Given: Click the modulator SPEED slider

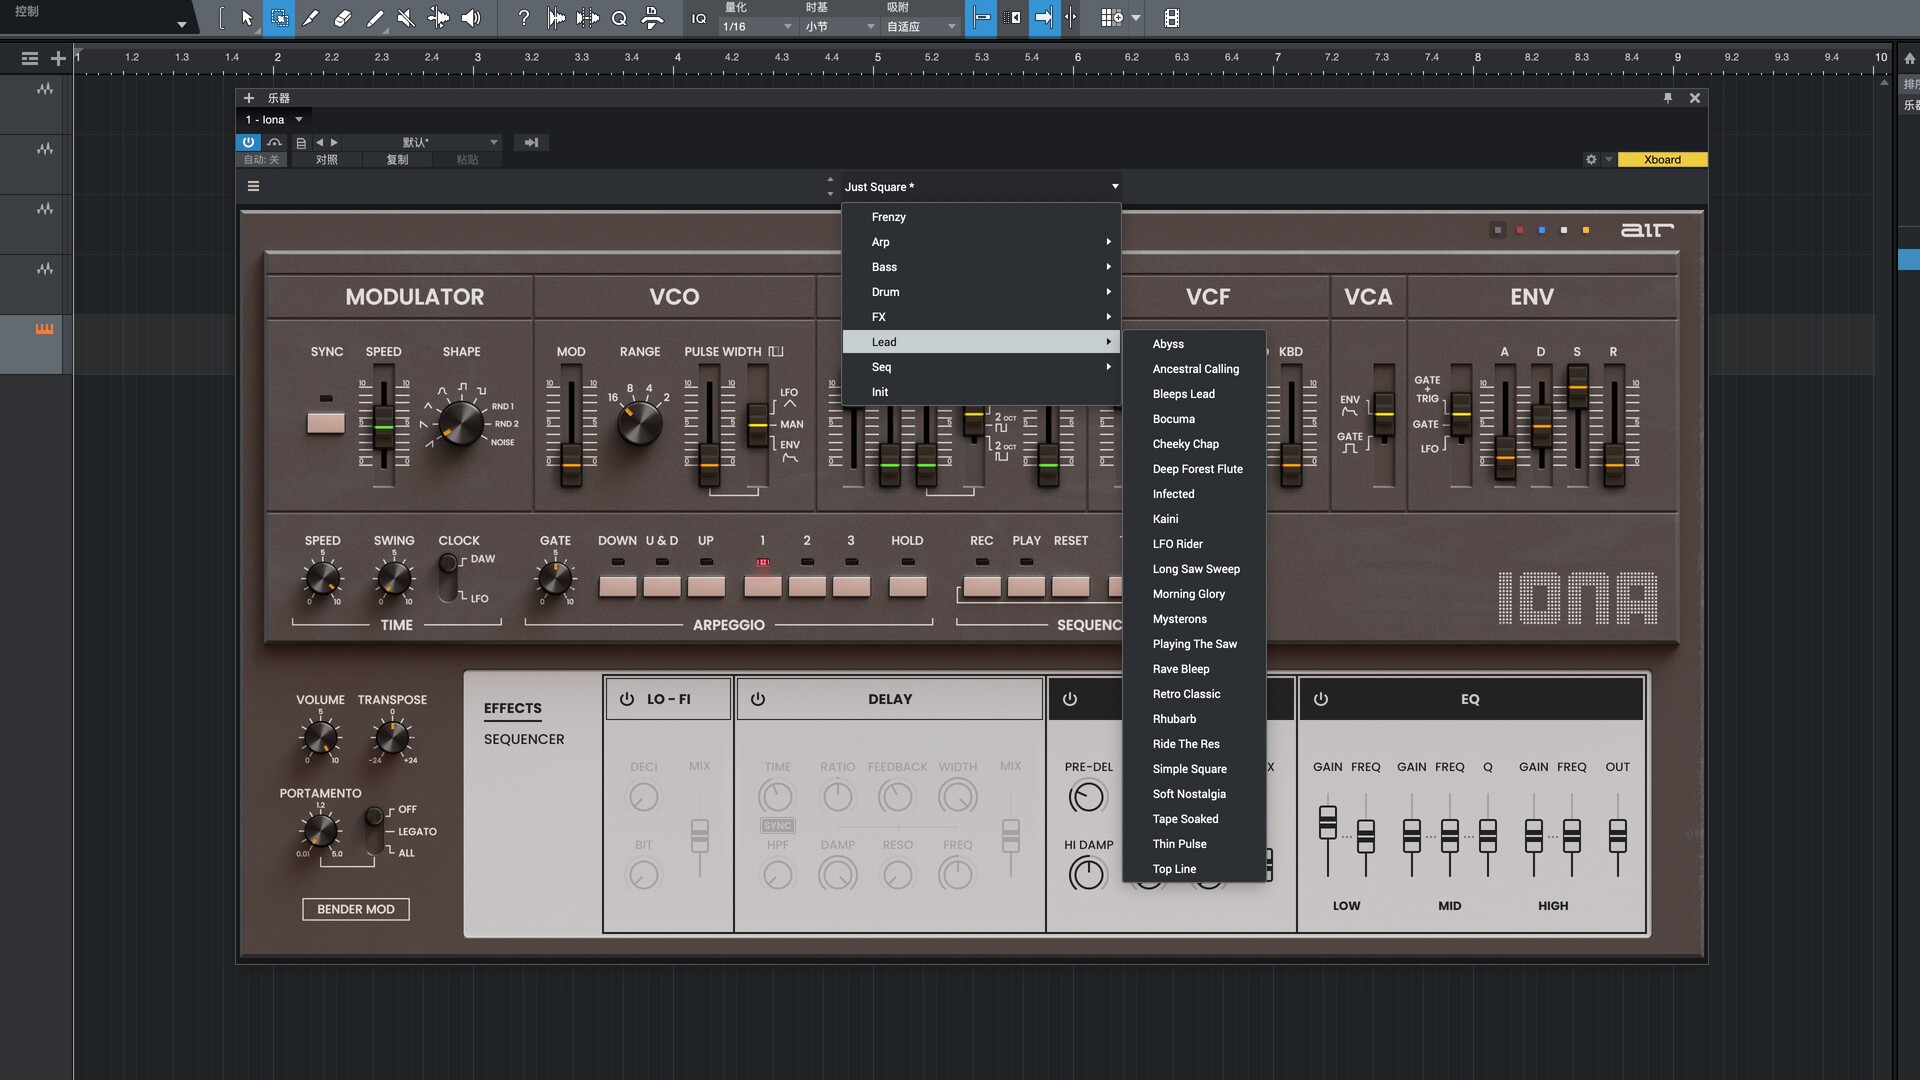Looking at the screenshot, I should [383, 427].
